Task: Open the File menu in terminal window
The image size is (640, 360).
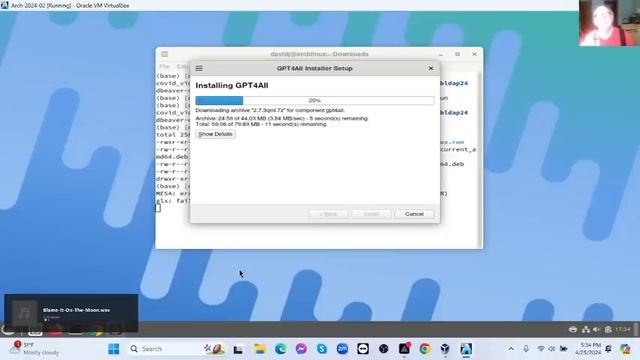Action: pyautogui.click(x=164, y=66)
